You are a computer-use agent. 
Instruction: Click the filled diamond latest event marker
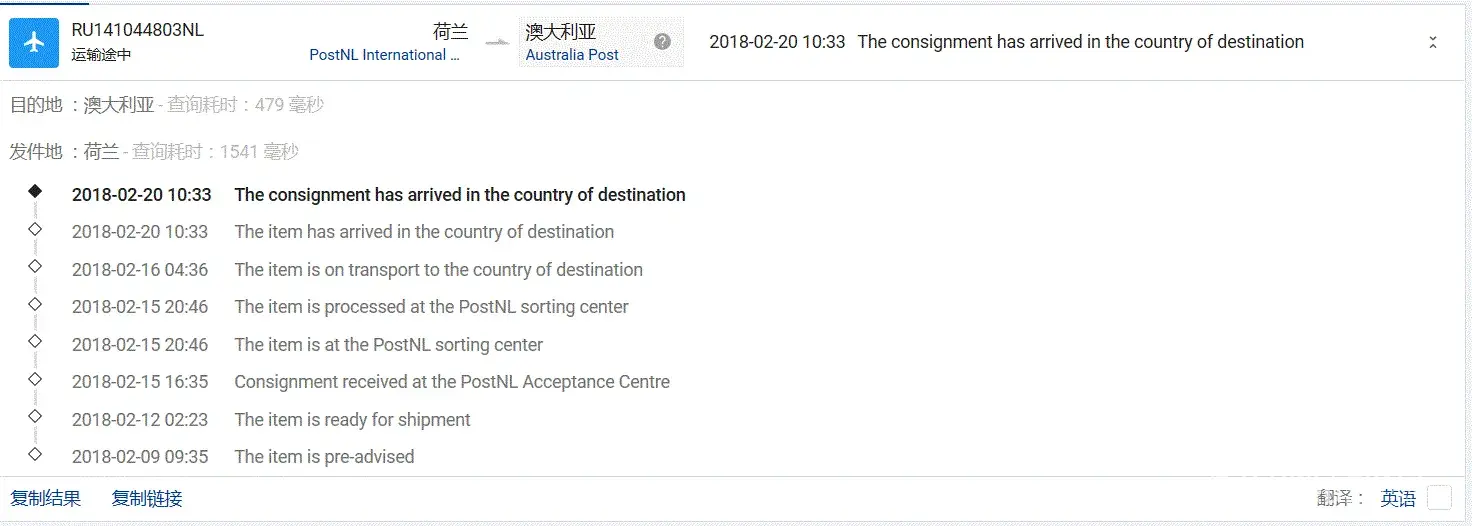coord(35,191)
